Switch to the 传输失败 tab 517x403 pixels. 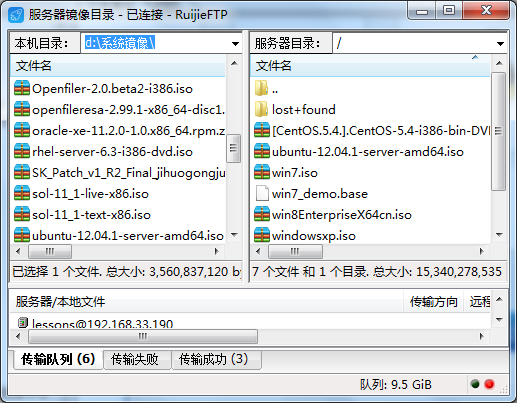pos(137,360)
